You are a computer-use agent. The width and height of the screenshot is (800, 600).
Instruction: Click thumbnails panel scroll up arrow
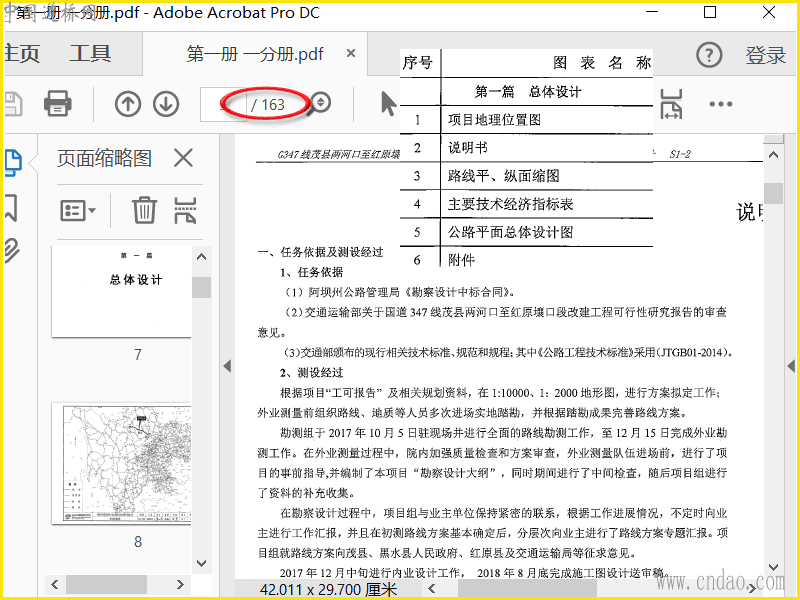point(202,257)
